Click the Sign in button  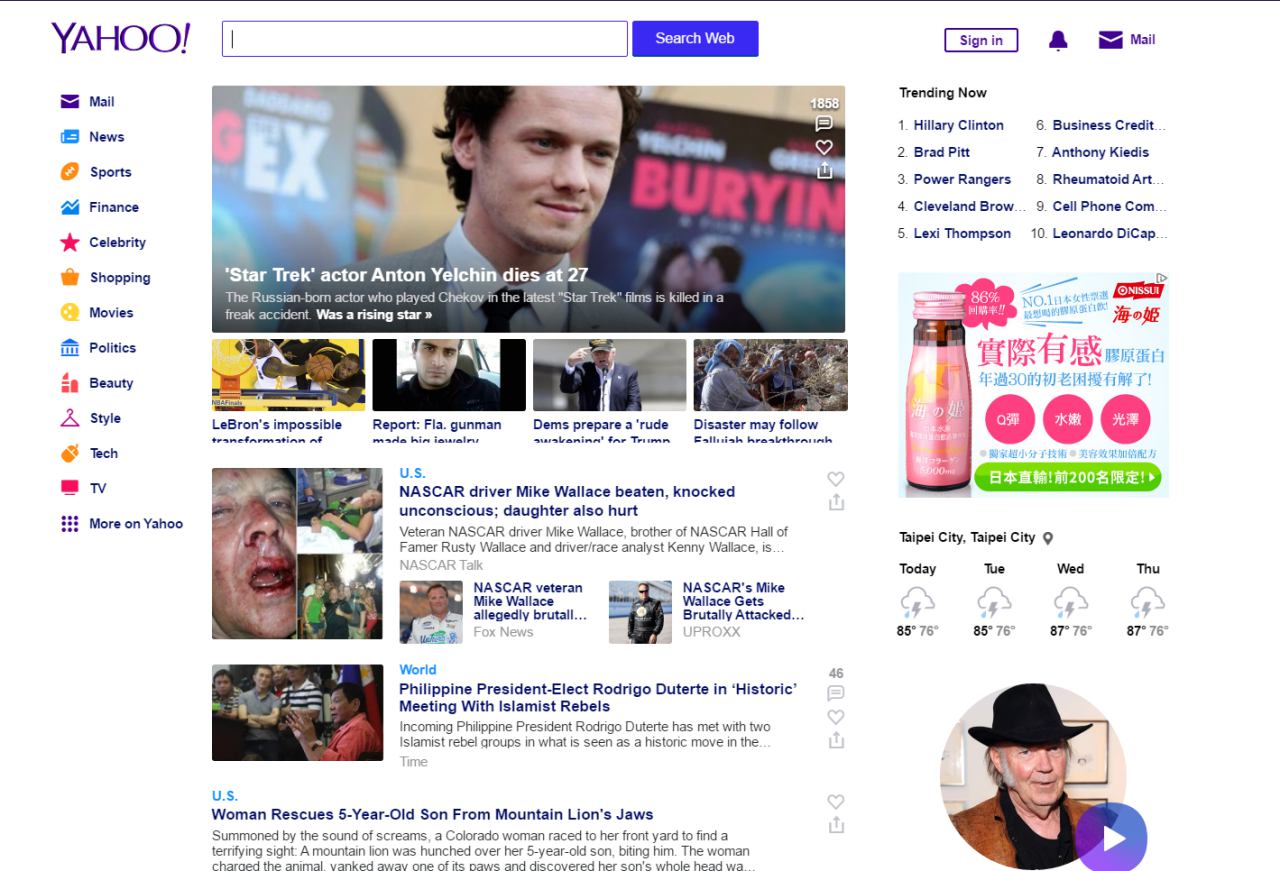point(981,40)
